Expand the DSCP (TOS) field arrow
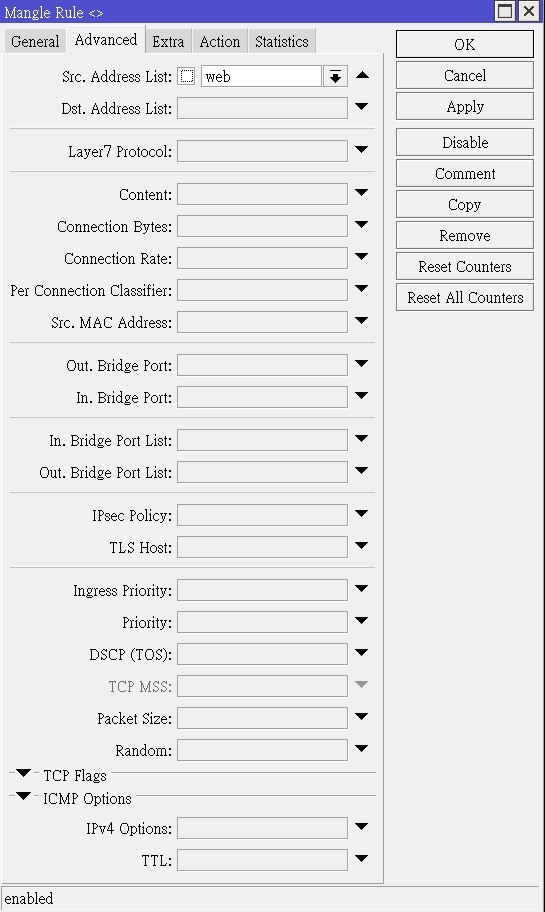The image size is (545, 912). pos(361,653)
